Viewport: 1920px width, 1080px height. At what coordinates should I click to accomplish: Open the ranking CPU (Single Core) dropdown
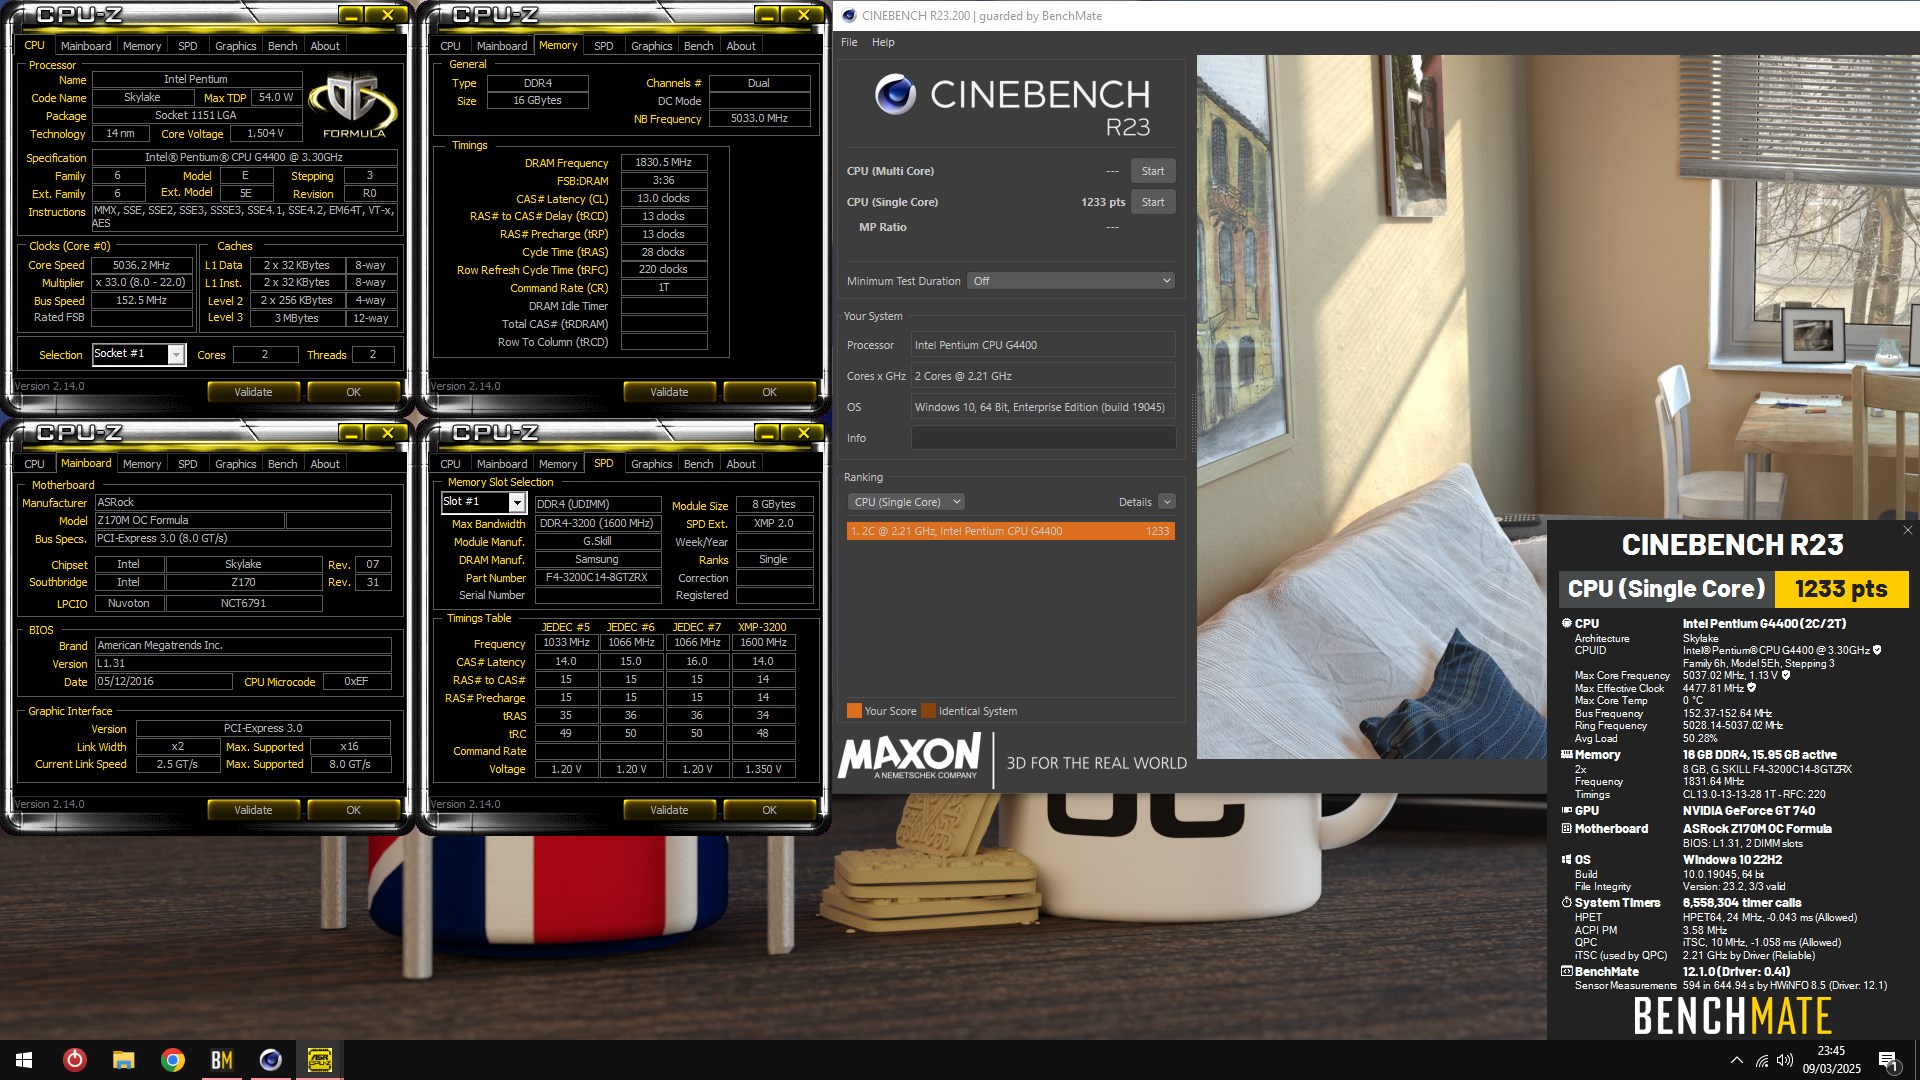906,502
